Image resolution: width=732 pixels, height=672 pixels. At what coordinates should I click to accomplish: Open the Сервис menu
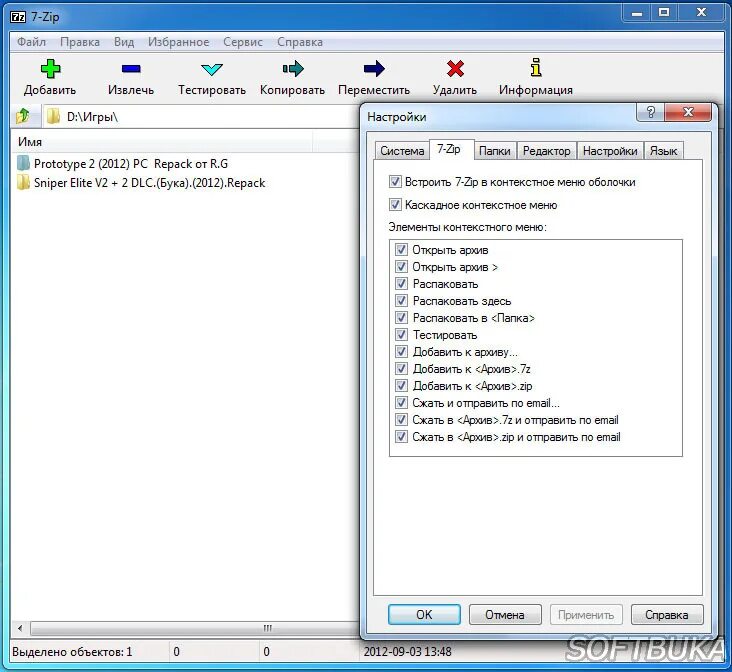pos(243,42)
